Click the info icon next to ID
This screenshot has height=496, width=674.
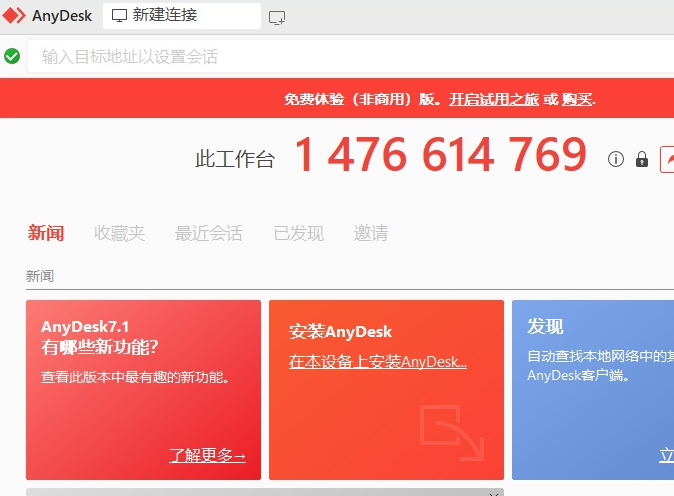[x=616, y=159]
